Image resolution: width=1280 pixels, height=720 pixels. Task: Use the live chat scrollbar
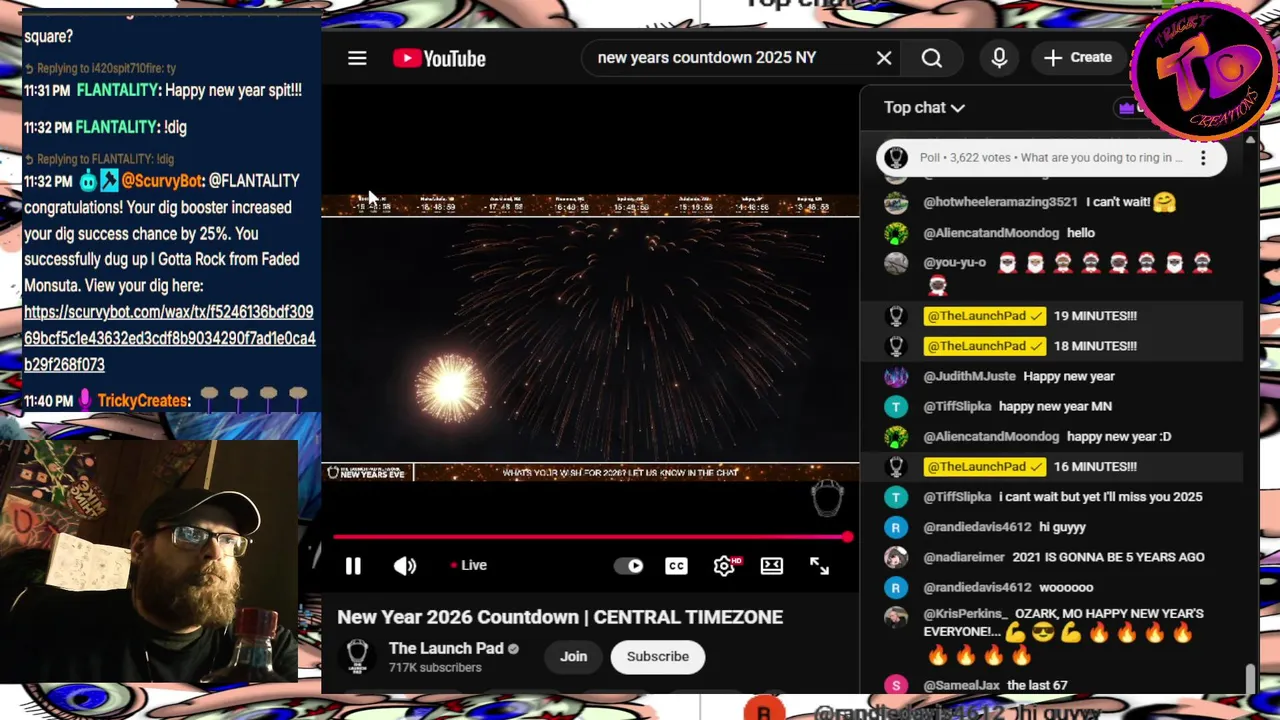coord(1250,680)
